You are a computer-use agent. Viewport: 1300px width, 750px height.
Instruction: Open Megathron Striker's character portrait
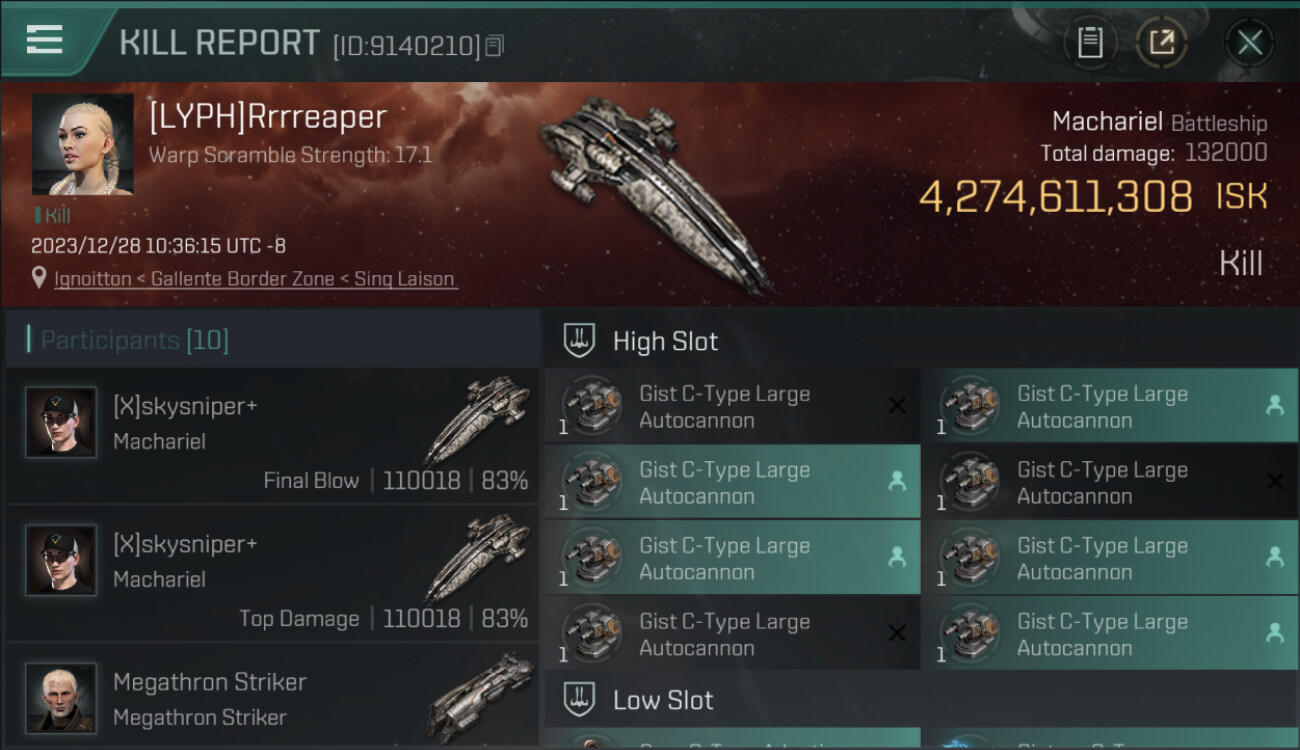61,697
